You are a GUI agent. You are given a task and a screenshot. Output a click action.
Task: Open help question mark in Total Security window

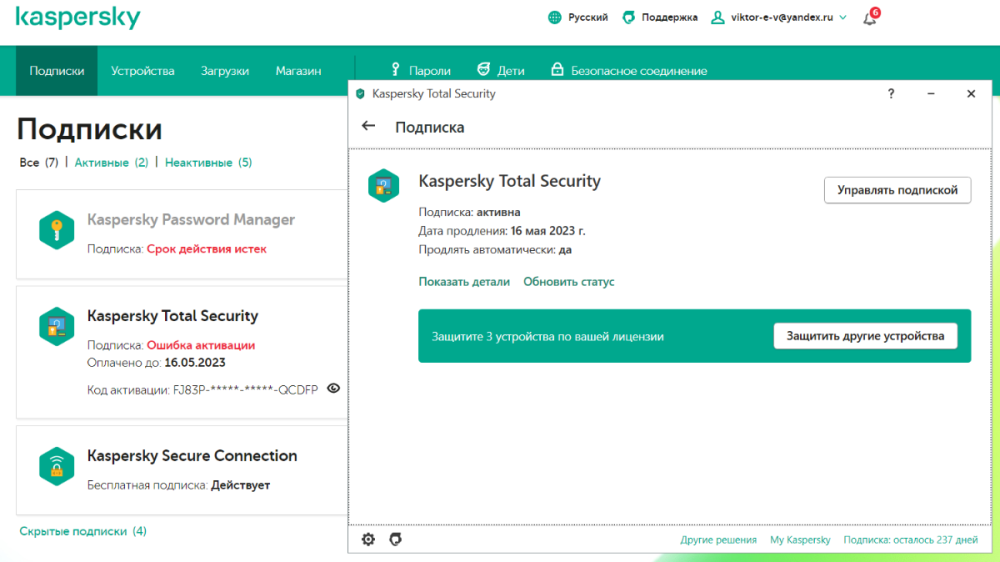tap(891, 94)
